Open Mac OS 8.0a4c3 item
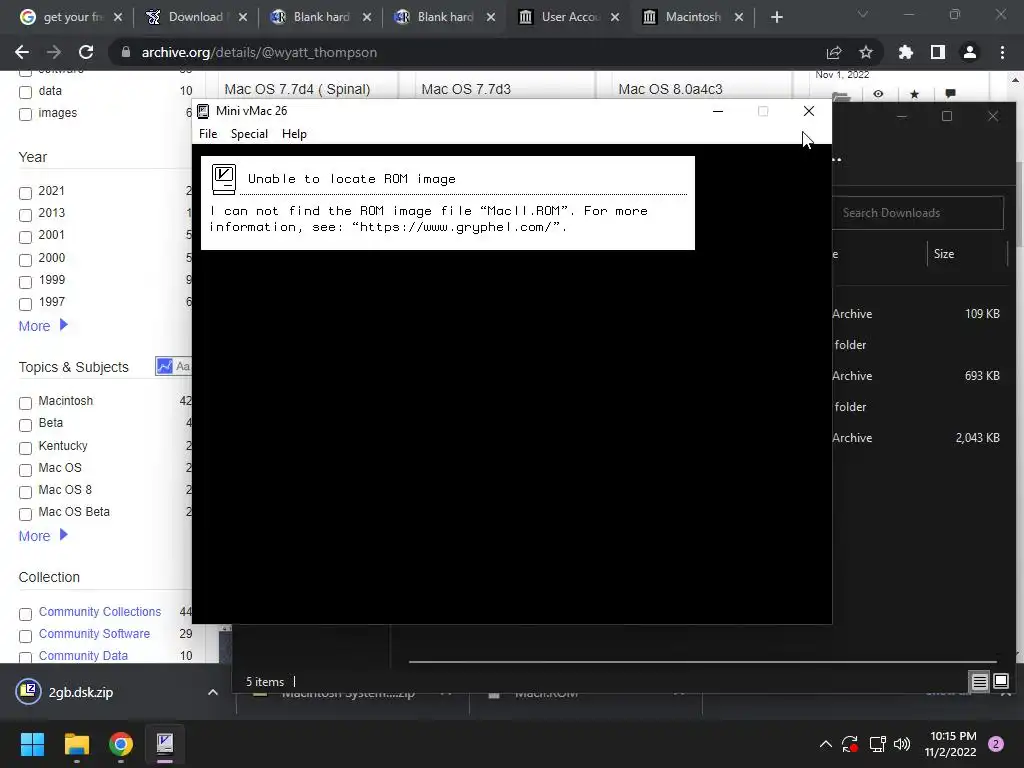This screenshot has height=768, width=1024. 670,89
